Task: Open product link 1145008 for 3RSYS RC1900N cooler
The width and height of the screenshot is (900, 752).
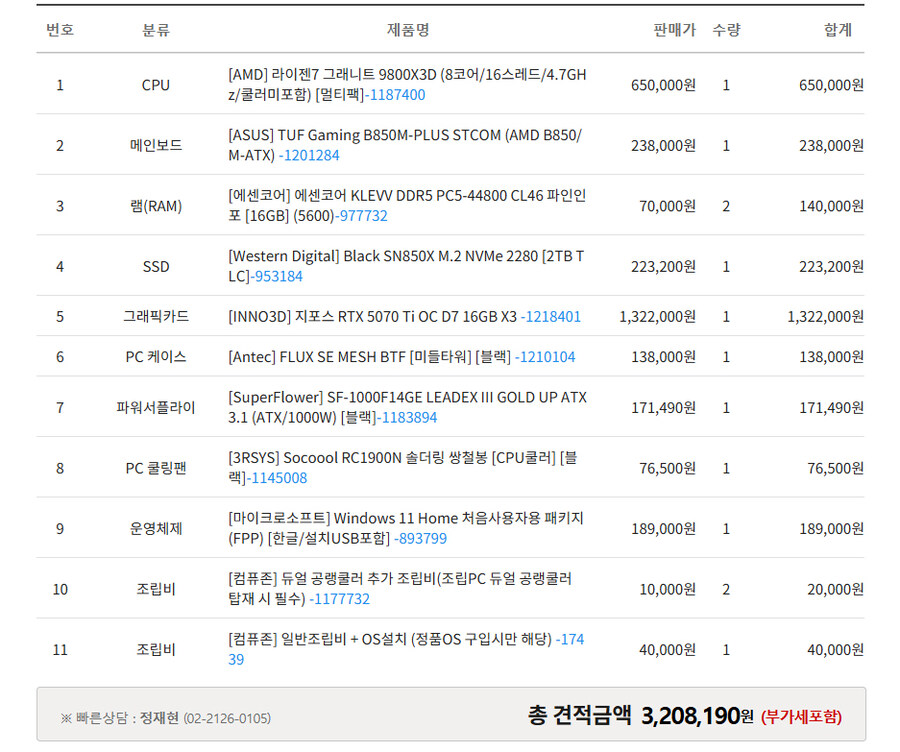Action: click(277, 478)
